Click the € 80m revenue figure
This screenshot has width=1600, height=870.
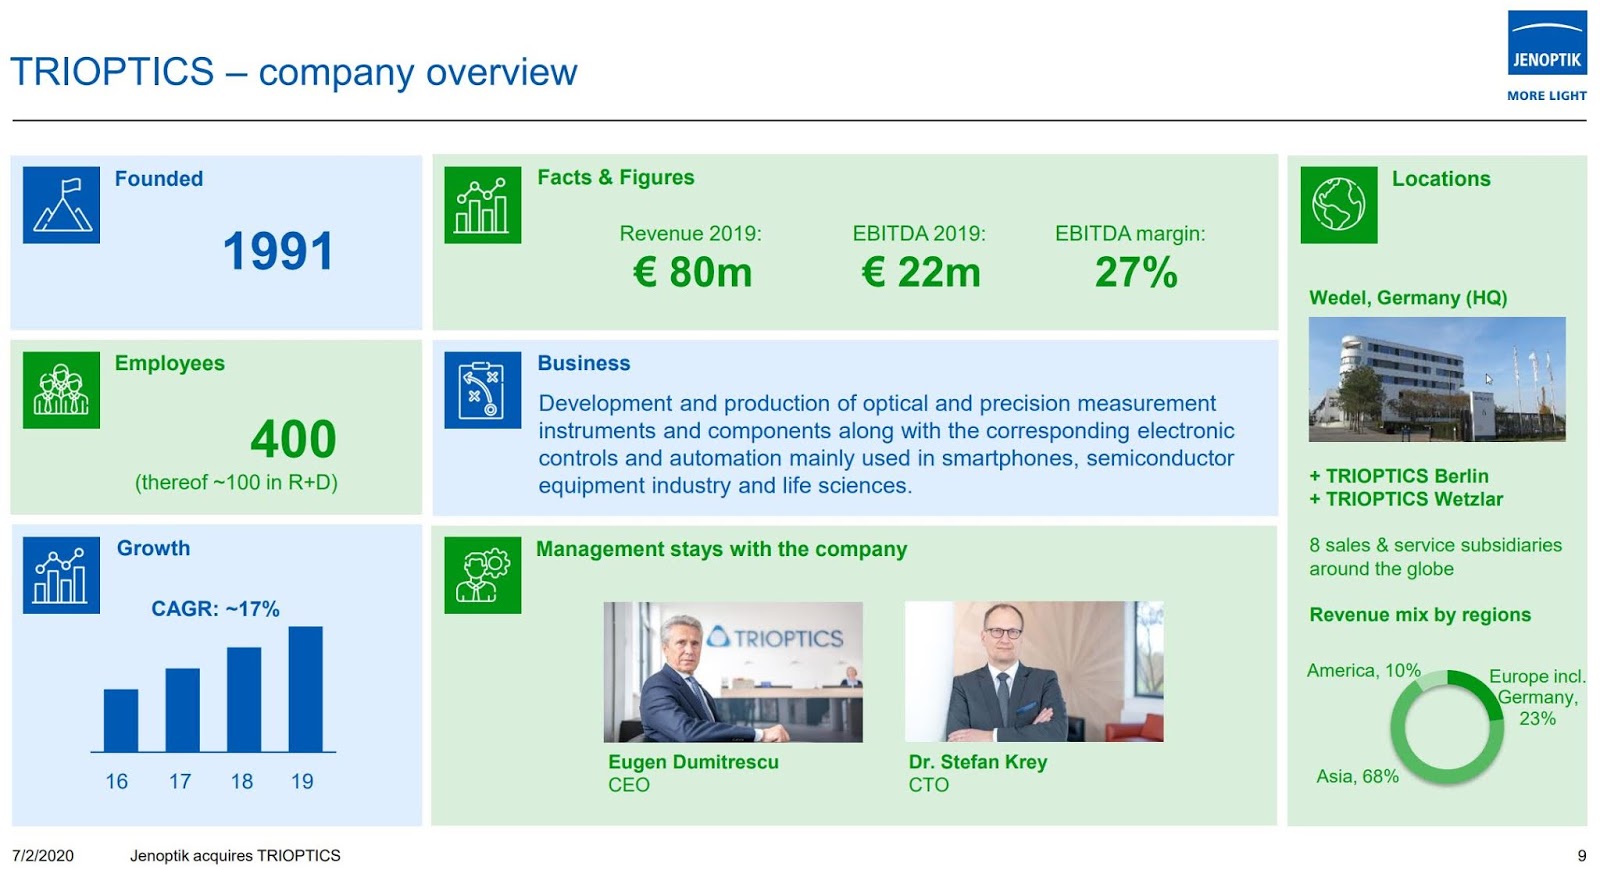pos(692,272)
